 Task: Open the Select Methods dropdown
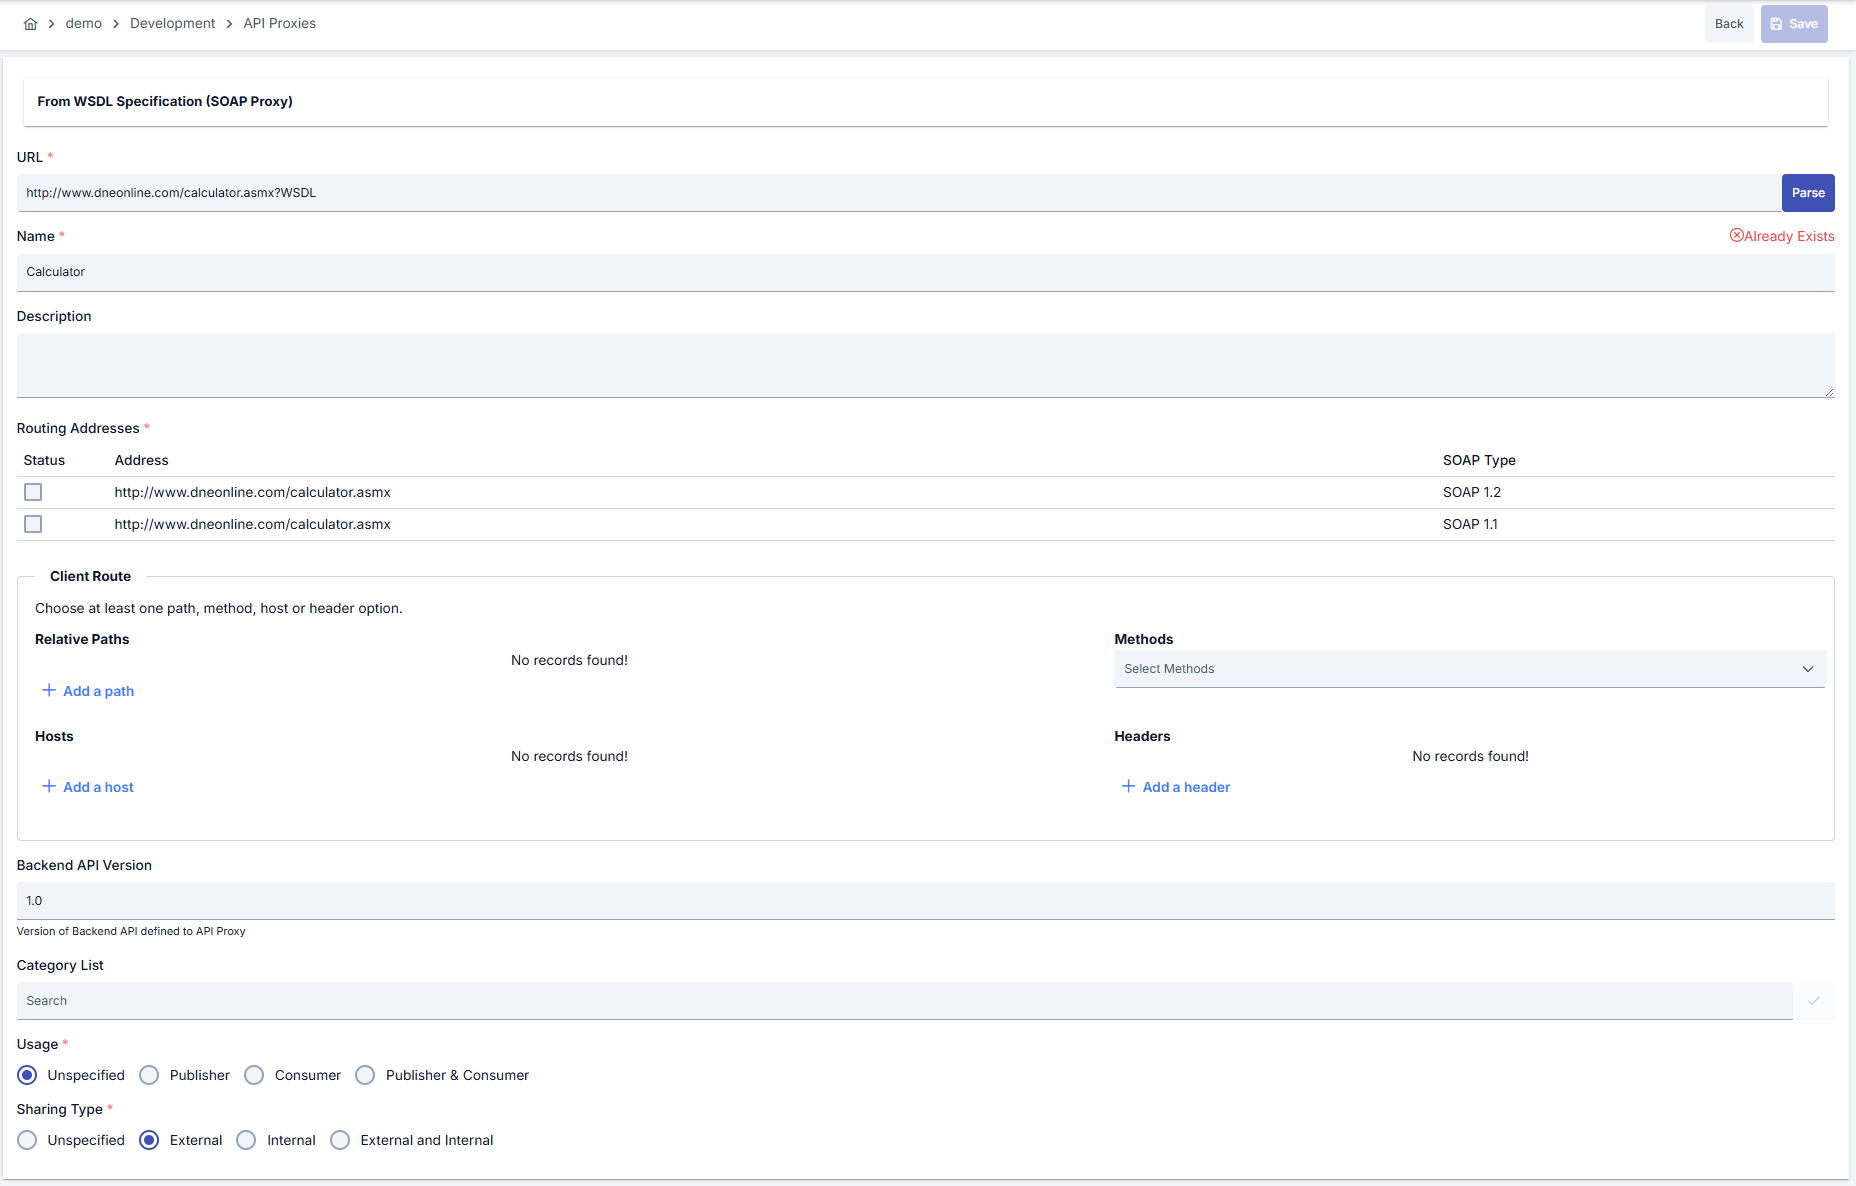(x=1470, y=669)
